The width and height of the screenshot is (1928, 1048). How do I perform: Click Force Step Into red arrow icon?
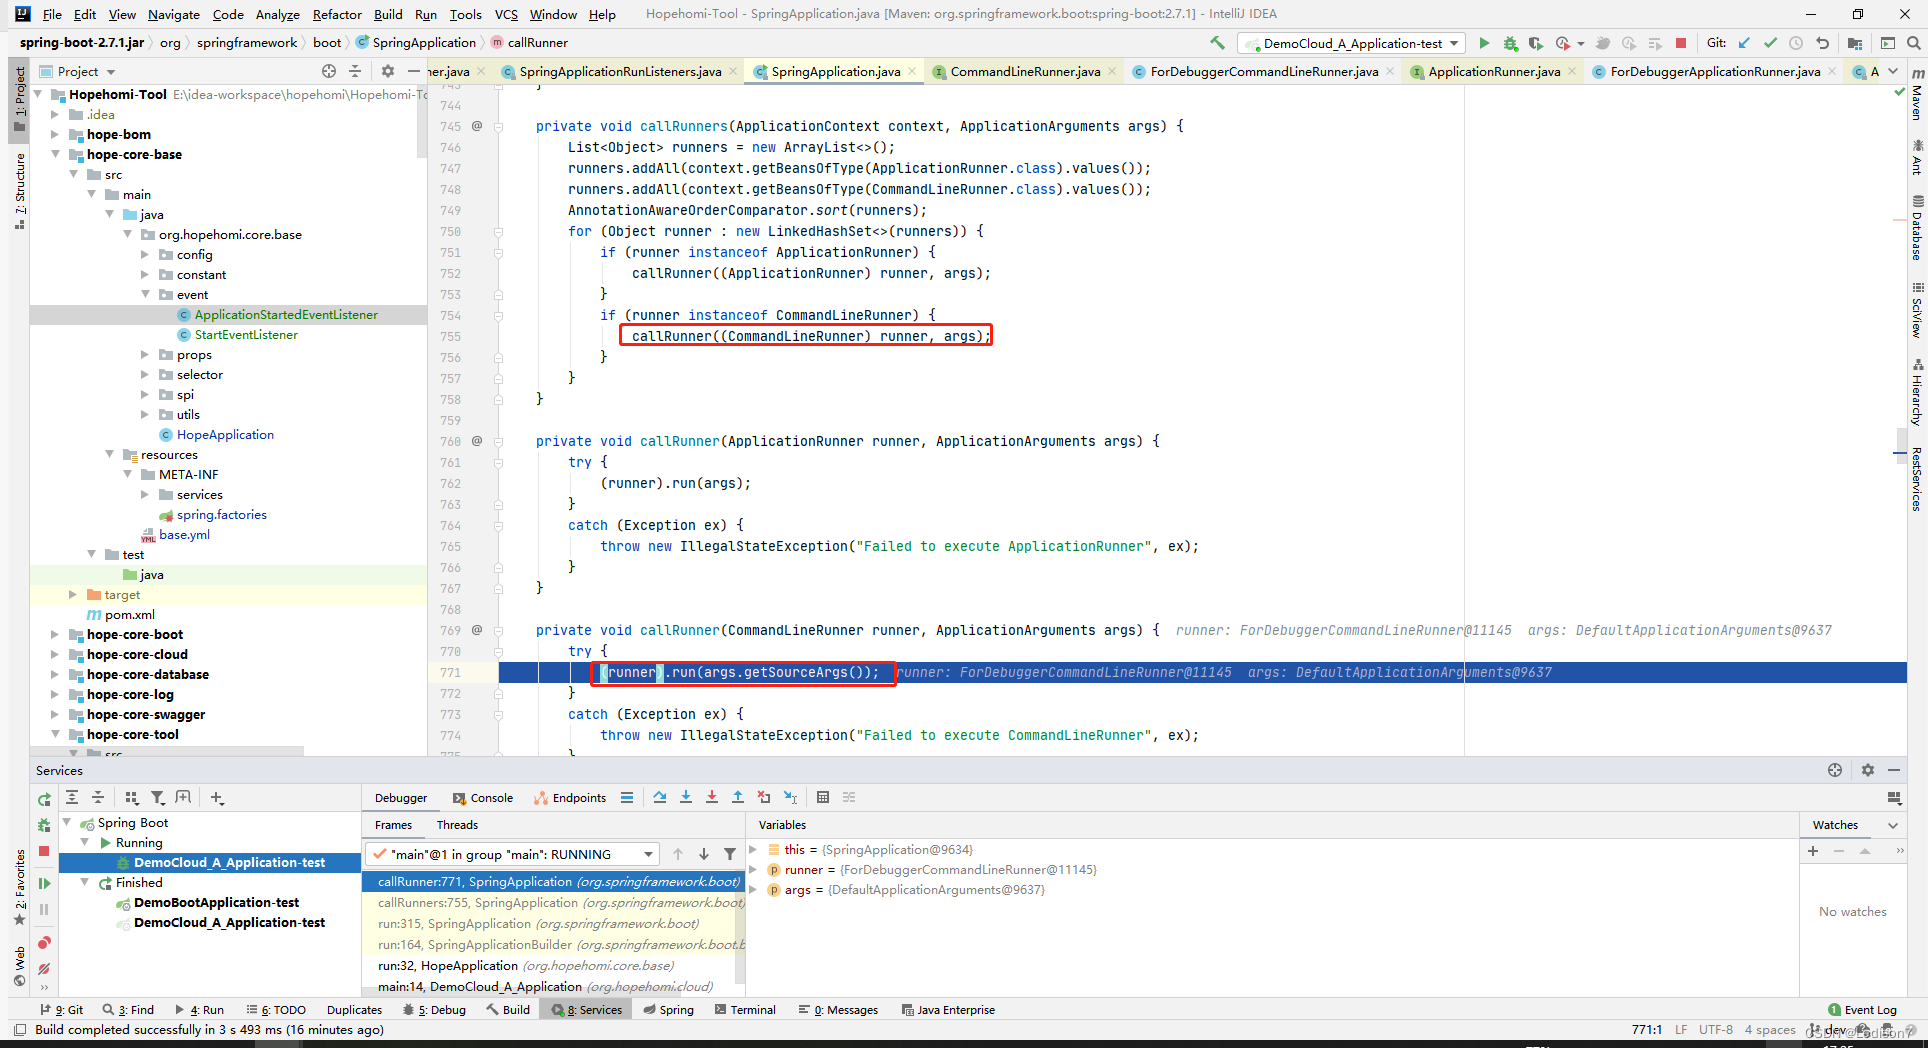click(712, 797)
